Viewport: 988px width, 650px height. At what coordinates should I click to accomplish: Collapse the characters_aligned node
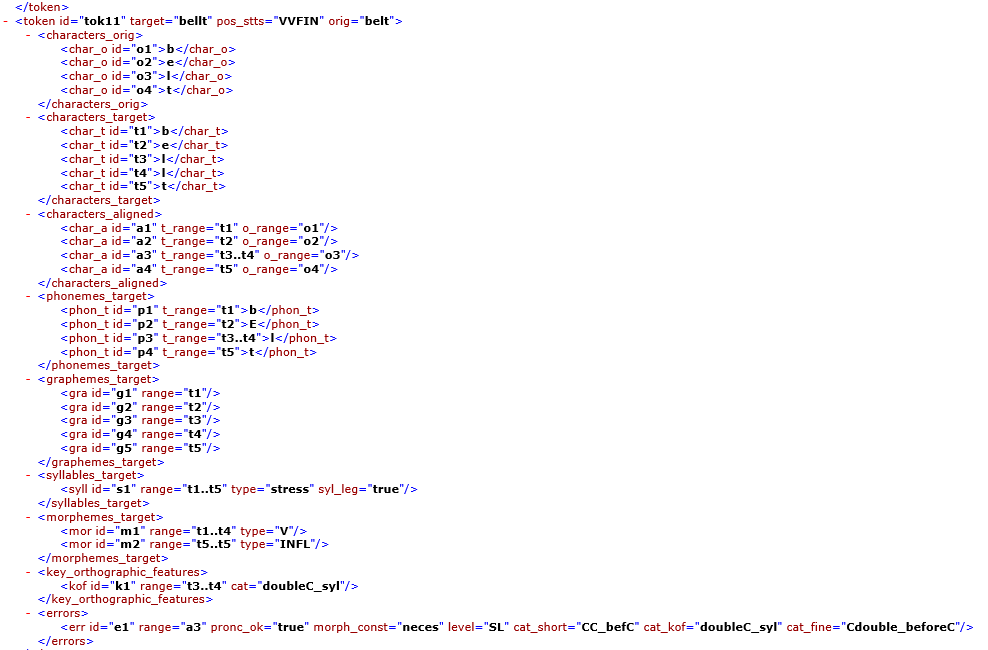tap(29, 214)
